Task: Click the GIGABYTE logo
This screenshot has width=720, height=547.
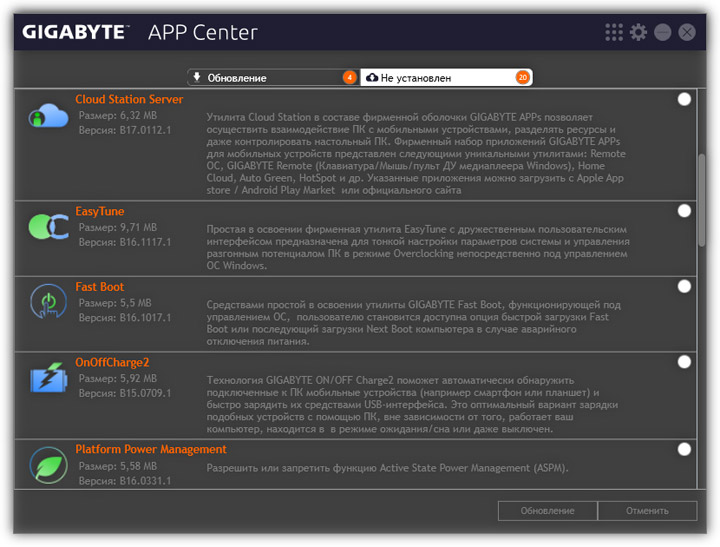Action: pos(76,32)
